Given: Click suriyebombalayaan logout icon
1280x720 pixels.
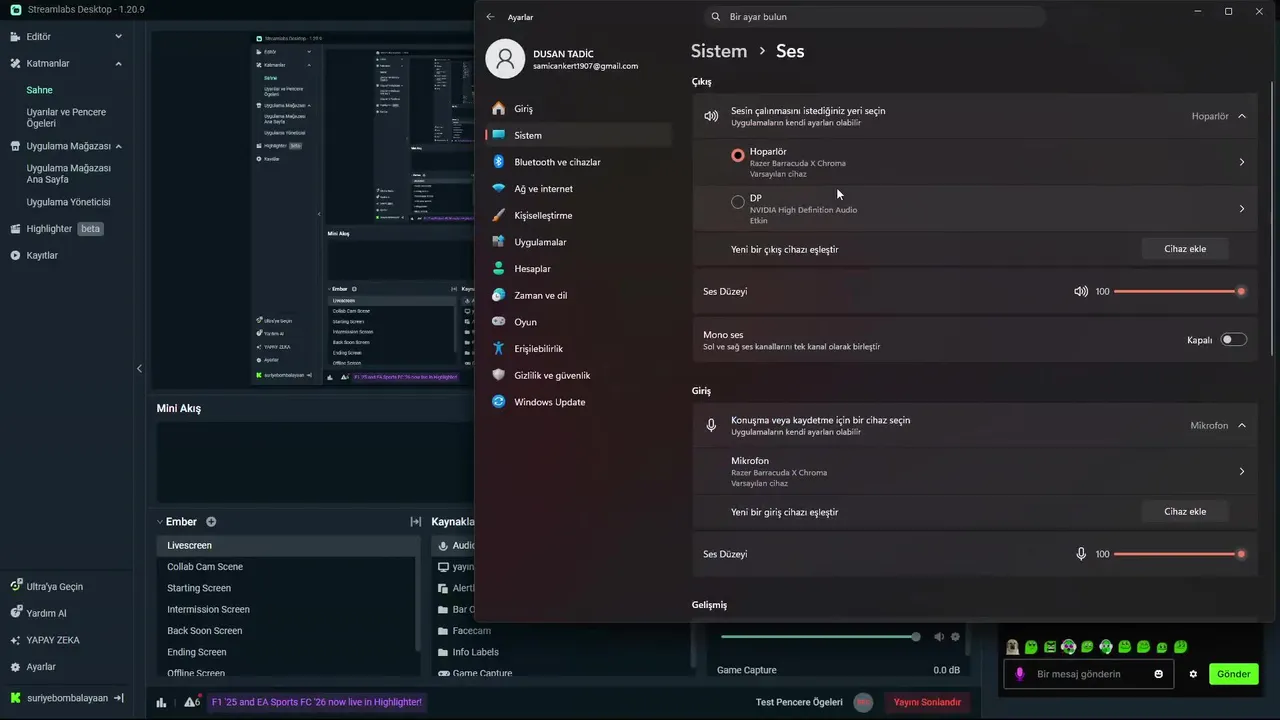Looking at the screenshot, I should tap(119, 698).
